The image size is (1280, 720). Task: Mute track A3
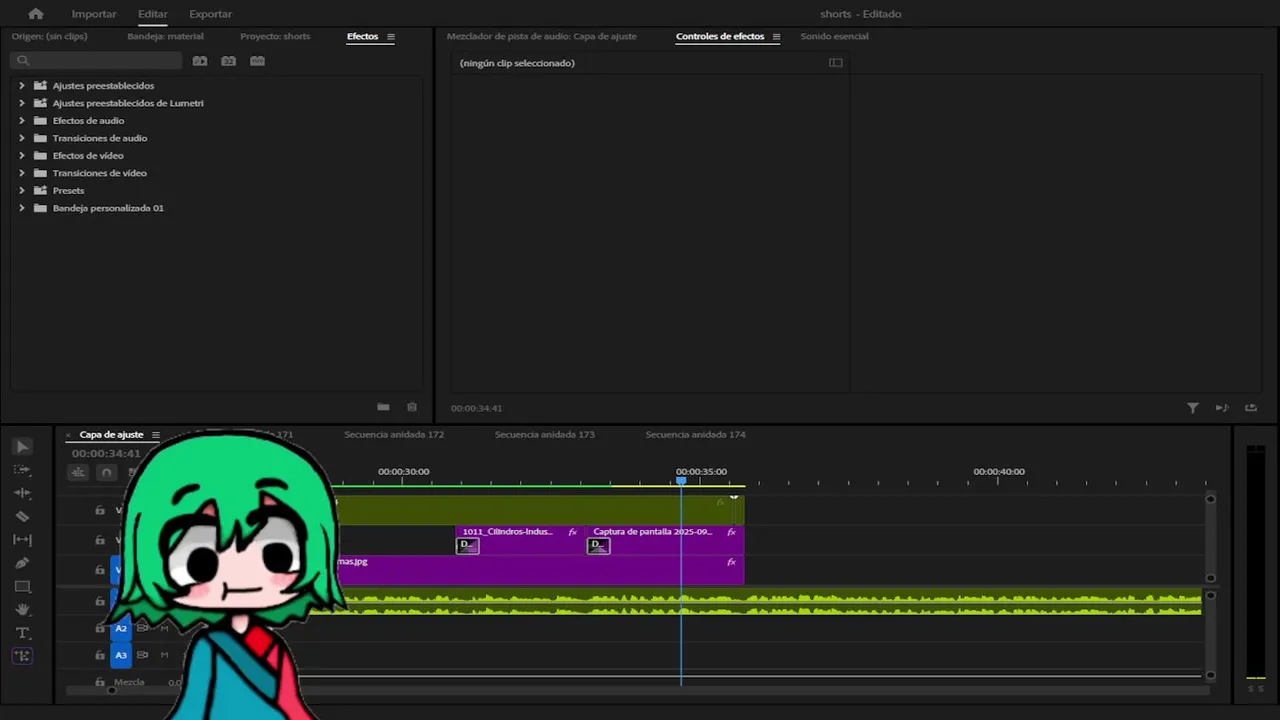pos(164,655)
